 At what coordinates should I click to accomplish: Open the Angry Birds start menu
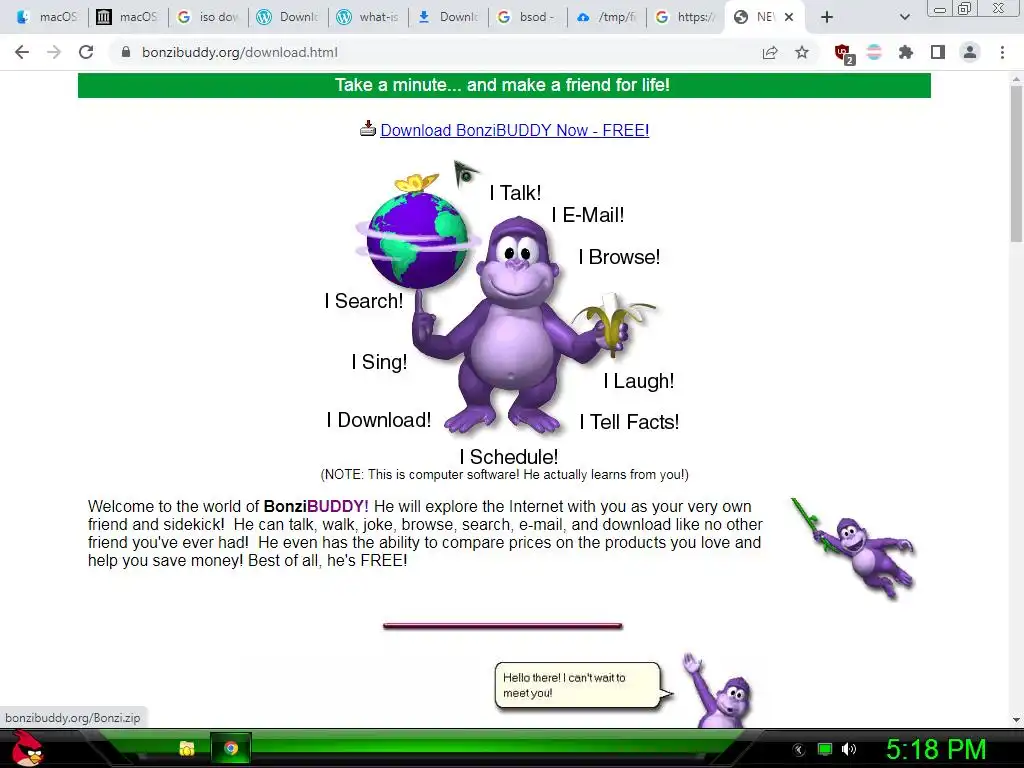coord(27,748)
